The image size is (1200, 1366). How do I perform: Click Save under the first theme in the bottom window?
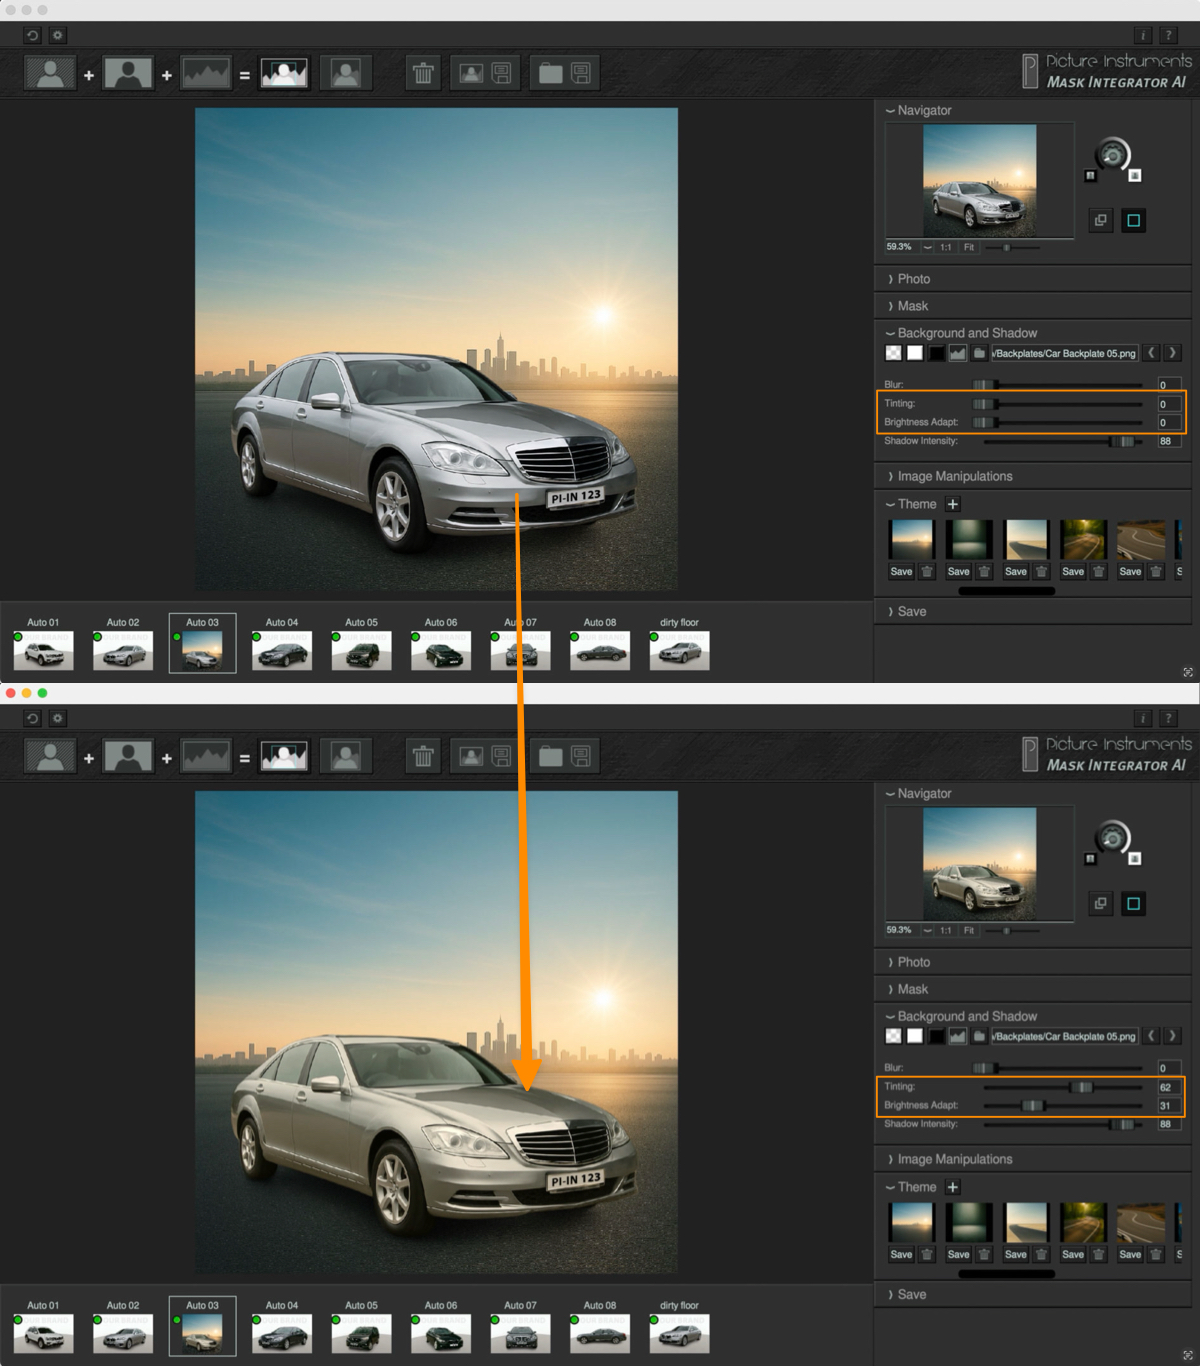901,1254
